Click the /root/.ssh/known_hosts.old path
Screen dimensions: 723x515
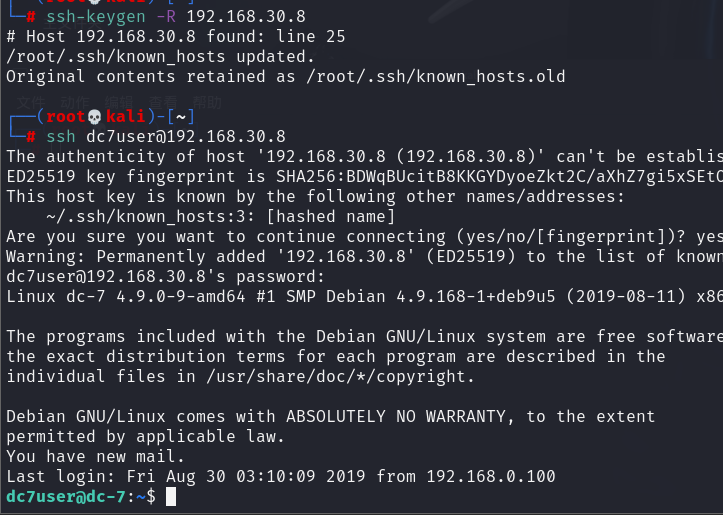pos(436,77)
